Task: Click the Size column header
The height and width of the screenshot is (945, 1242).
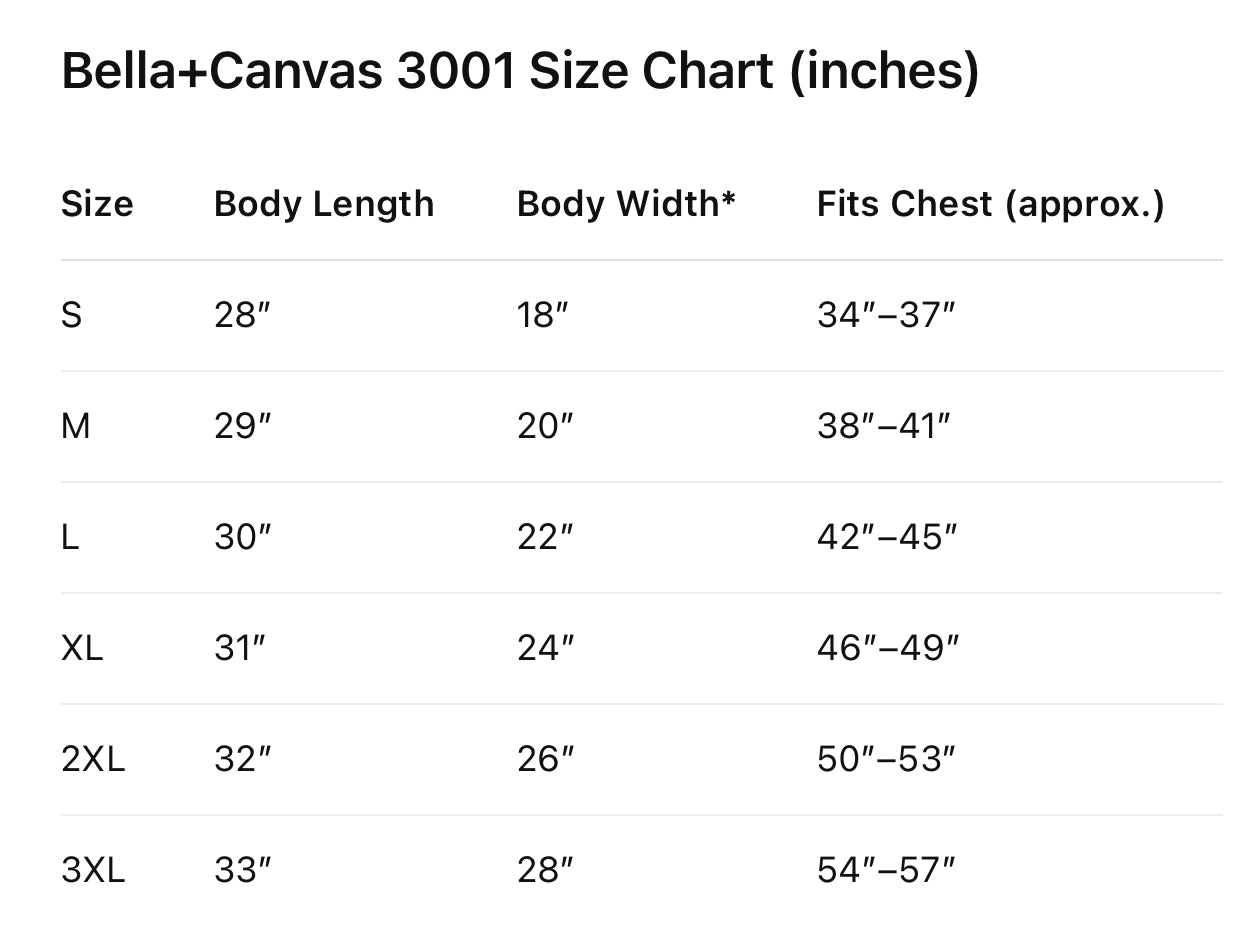Action: point(97,204)
